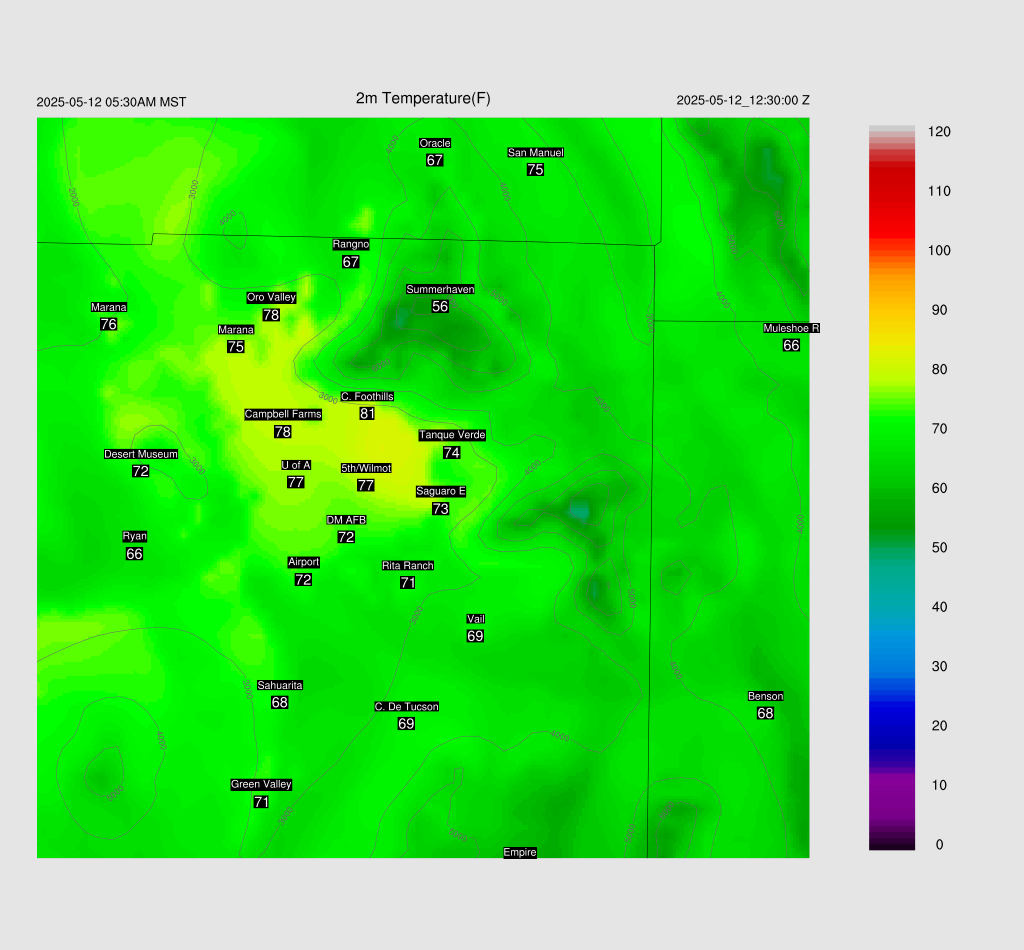Screen dimensions: 1024x950
Task: Click the 100 tick label on color scale
Action: 939,251
